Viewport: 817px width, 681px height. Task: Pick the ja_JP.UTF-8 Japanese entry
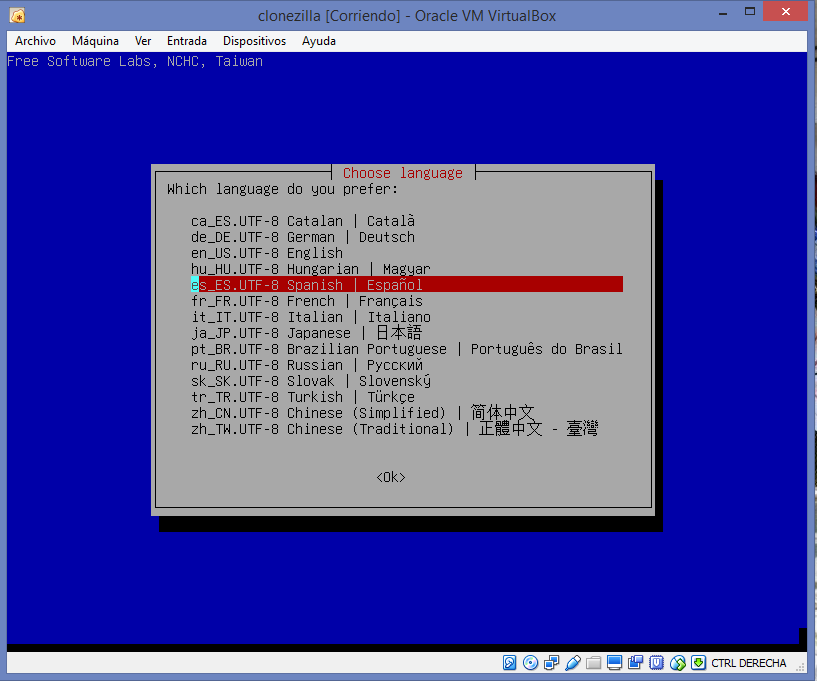coord(306,333)
